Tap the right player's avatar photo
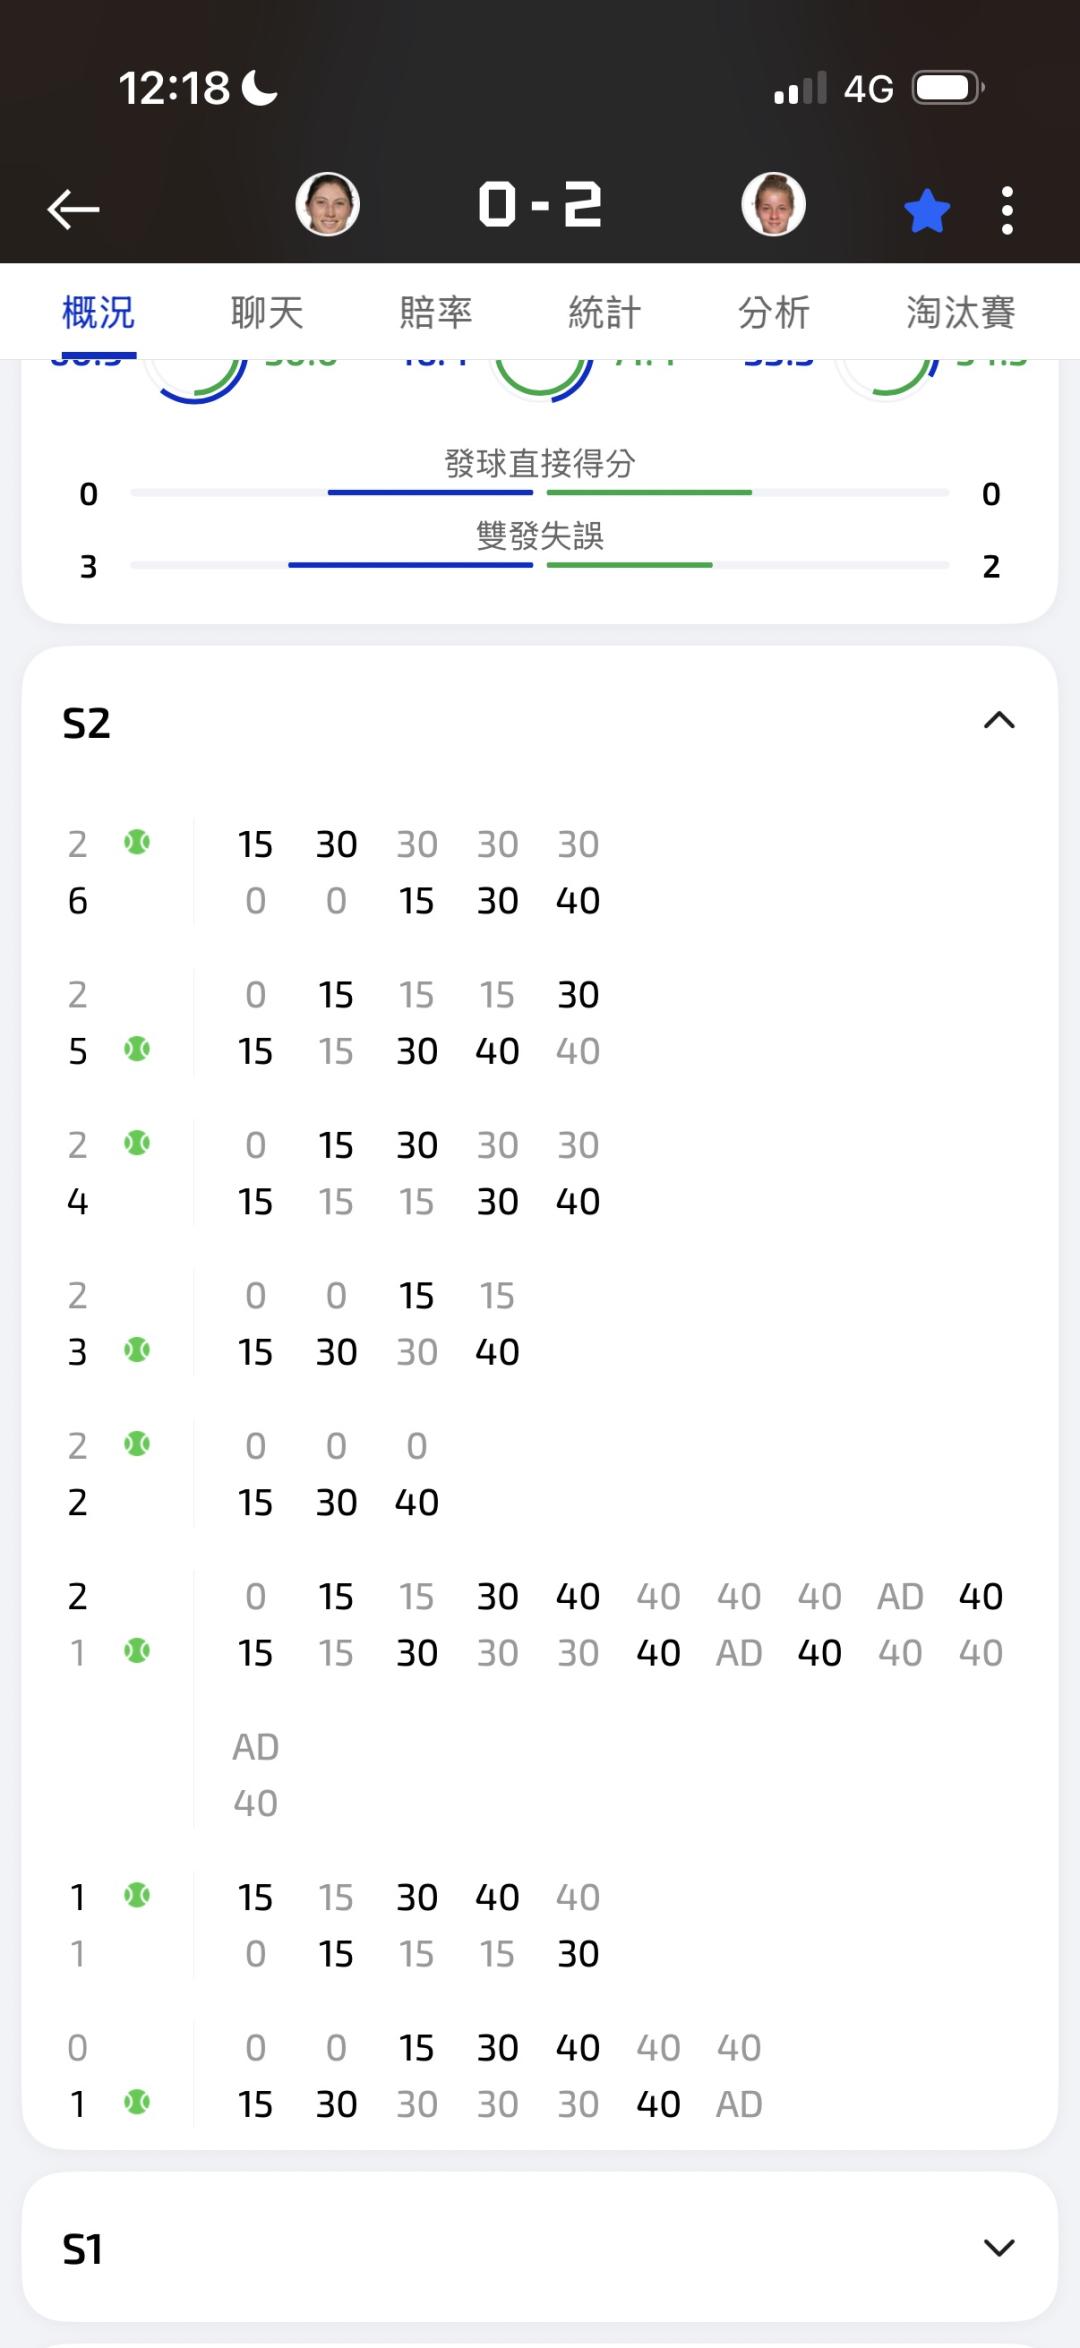Screen dimensions: 1080x2348 click(x=773, y=204)
